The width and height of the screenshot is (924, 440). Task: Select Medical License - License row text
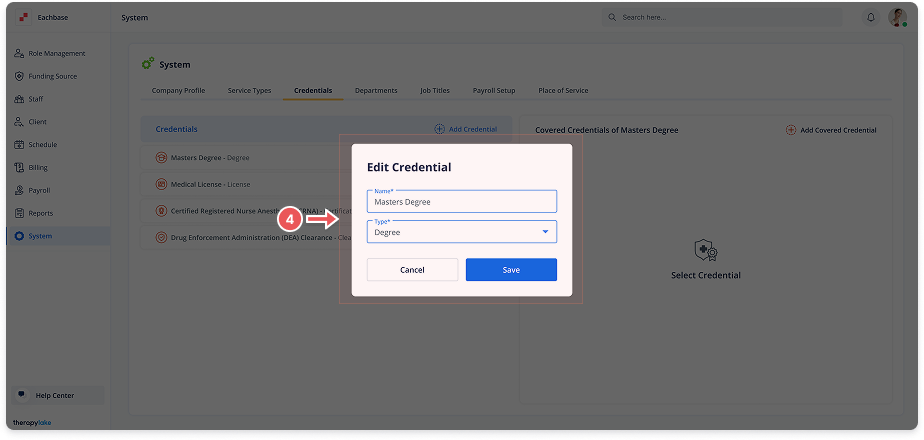[210, 184]
